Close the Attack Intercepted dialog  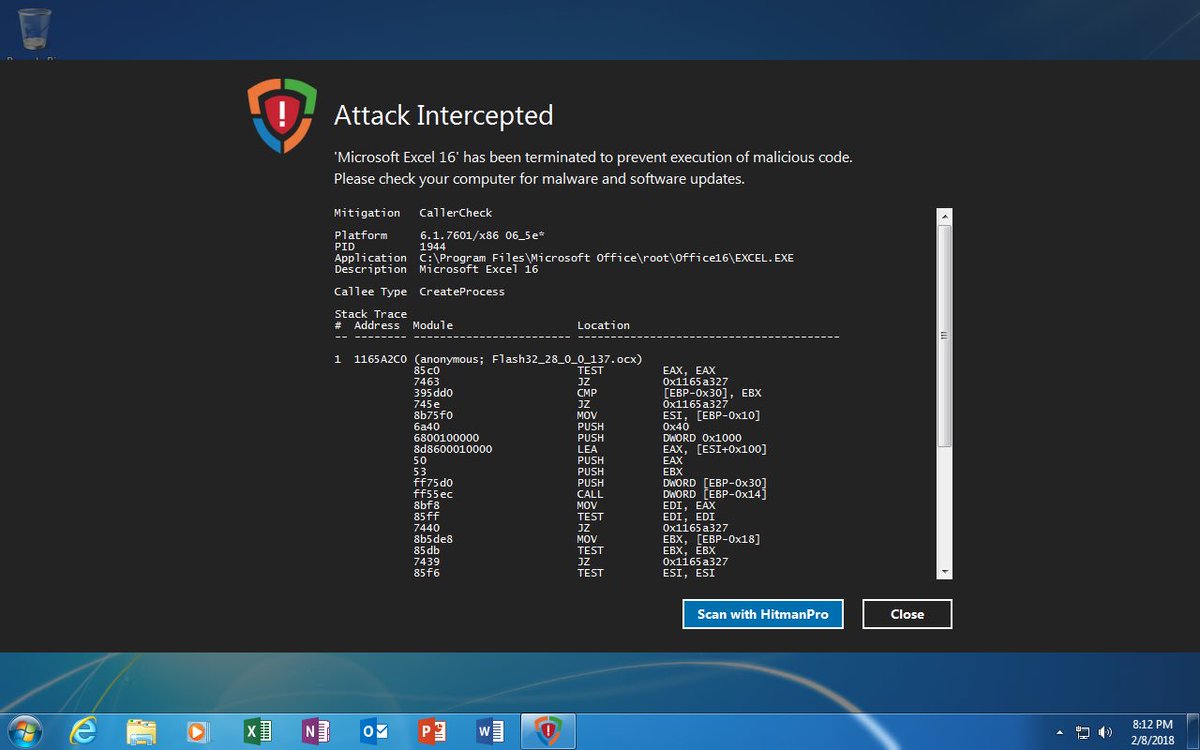pyautogui.click(x=906, y=614)
